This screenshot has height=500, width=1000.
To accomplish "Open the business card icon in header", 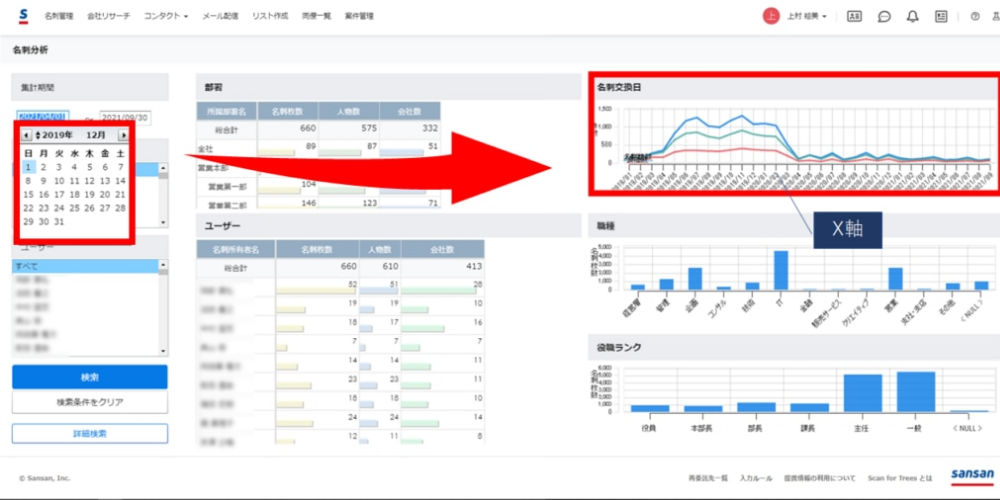I will [853, 16].
